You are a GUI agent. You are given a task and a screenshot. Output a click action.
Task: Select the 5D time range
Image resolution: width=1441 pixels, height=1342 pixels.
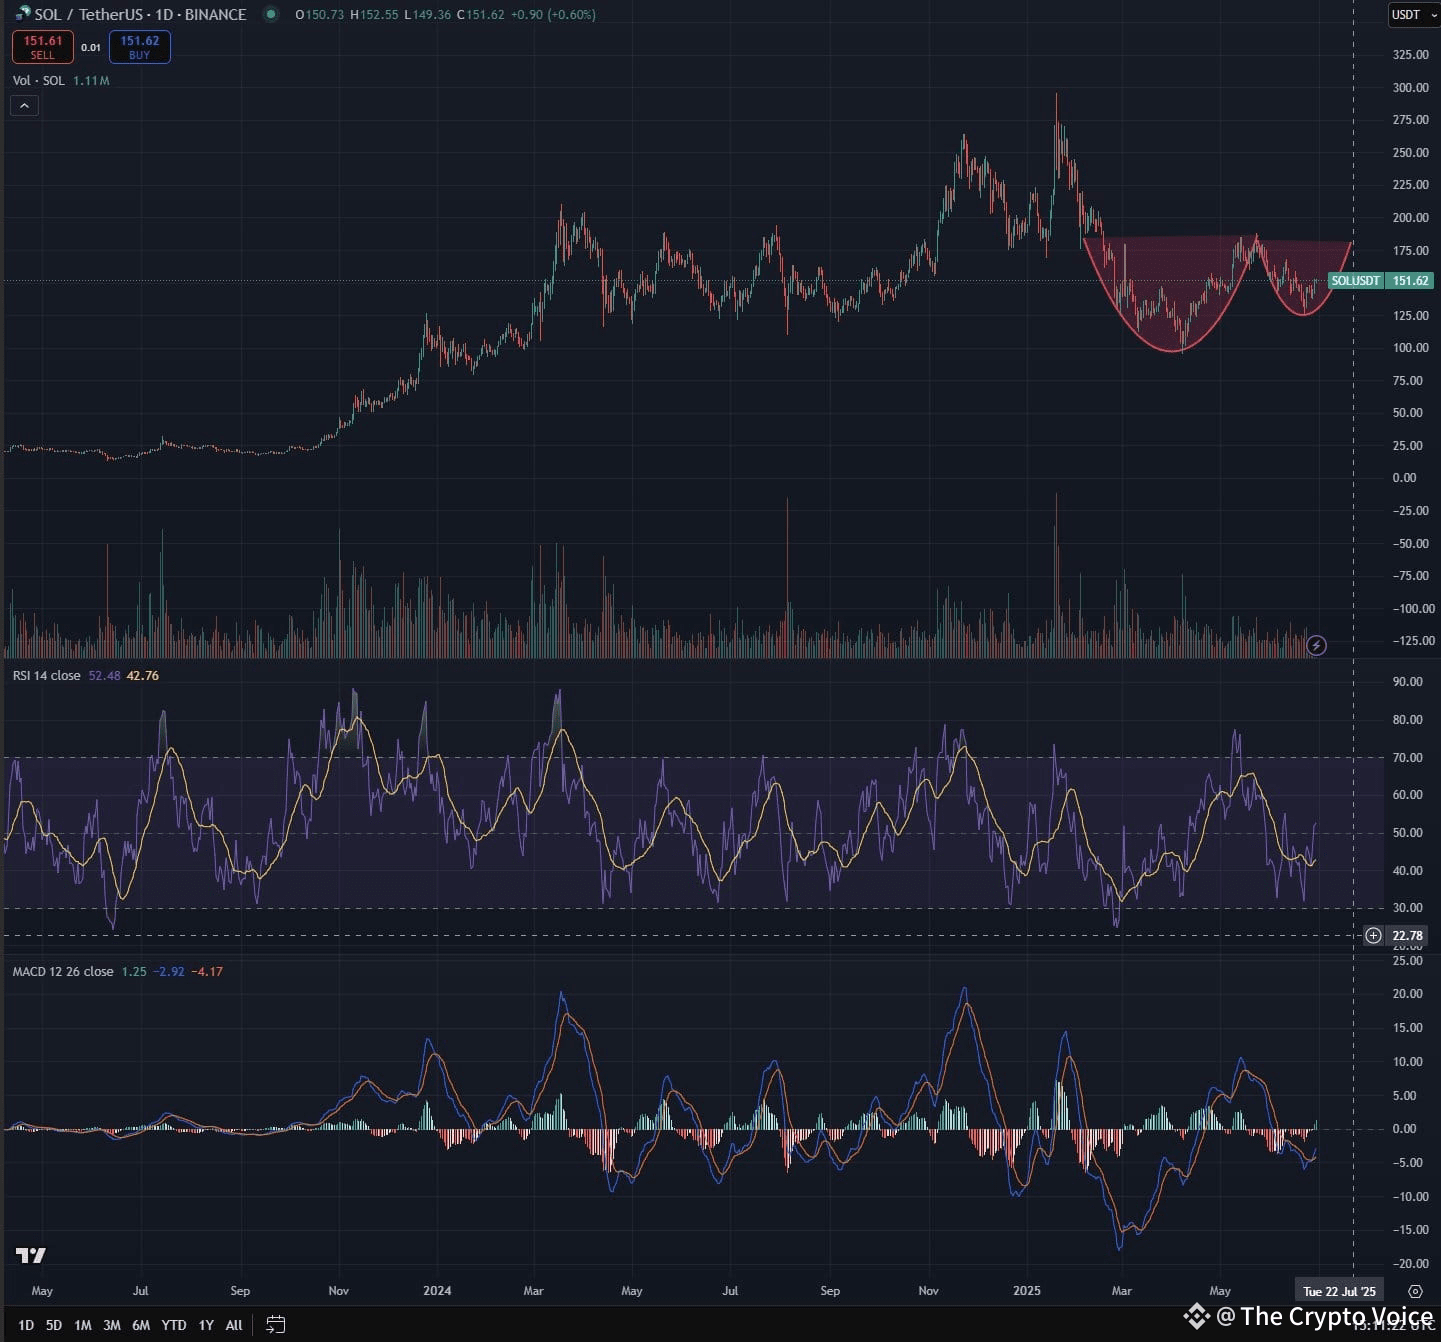click(54, 1325)
